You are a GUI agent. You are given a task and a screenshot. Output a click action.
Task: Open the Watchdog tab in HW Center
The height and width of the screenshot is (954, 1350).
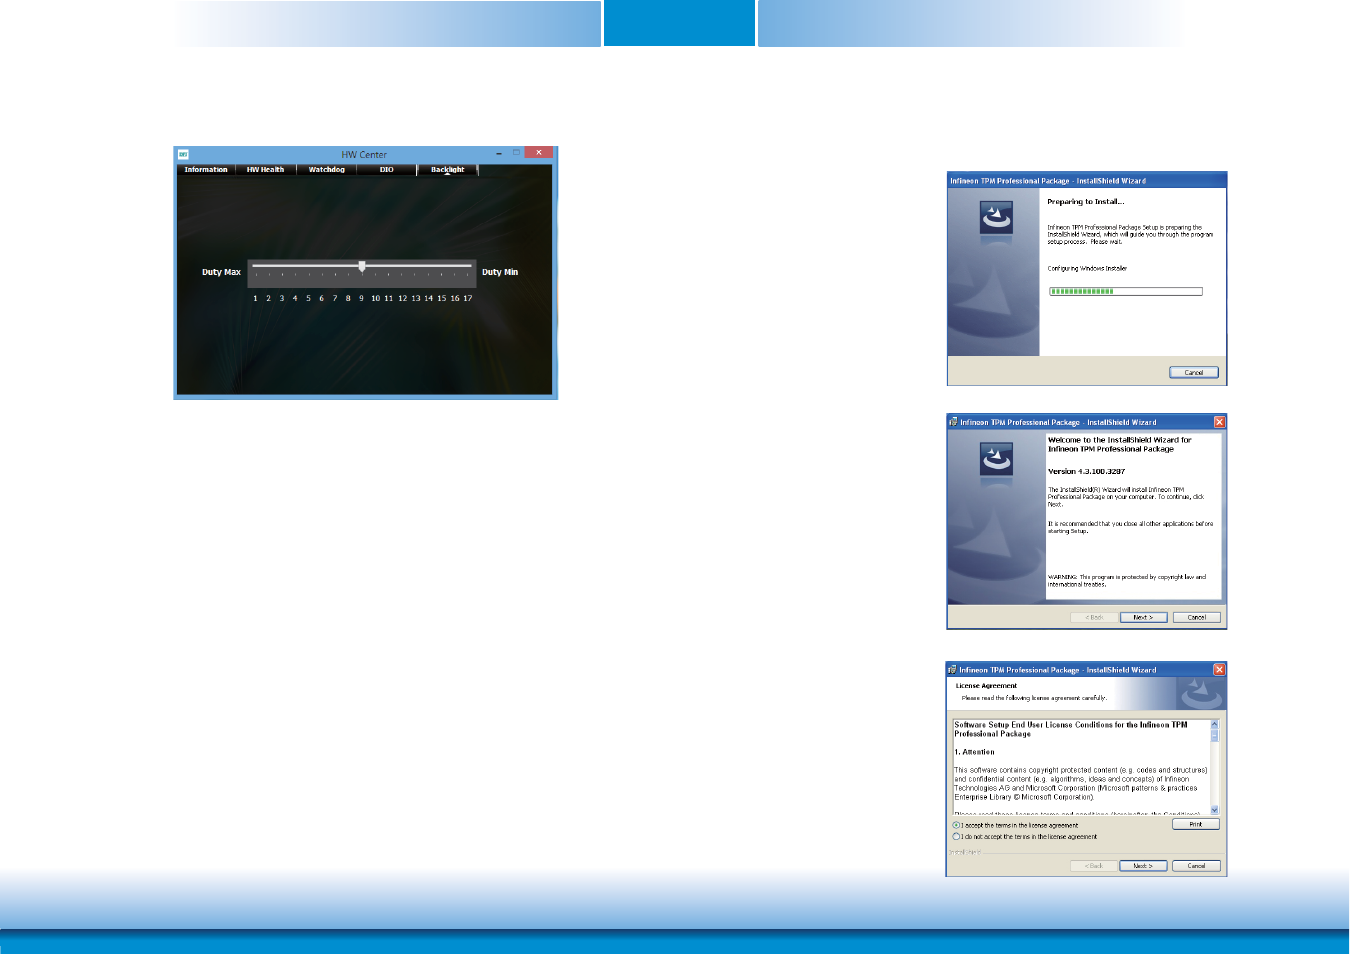[327, 170]
